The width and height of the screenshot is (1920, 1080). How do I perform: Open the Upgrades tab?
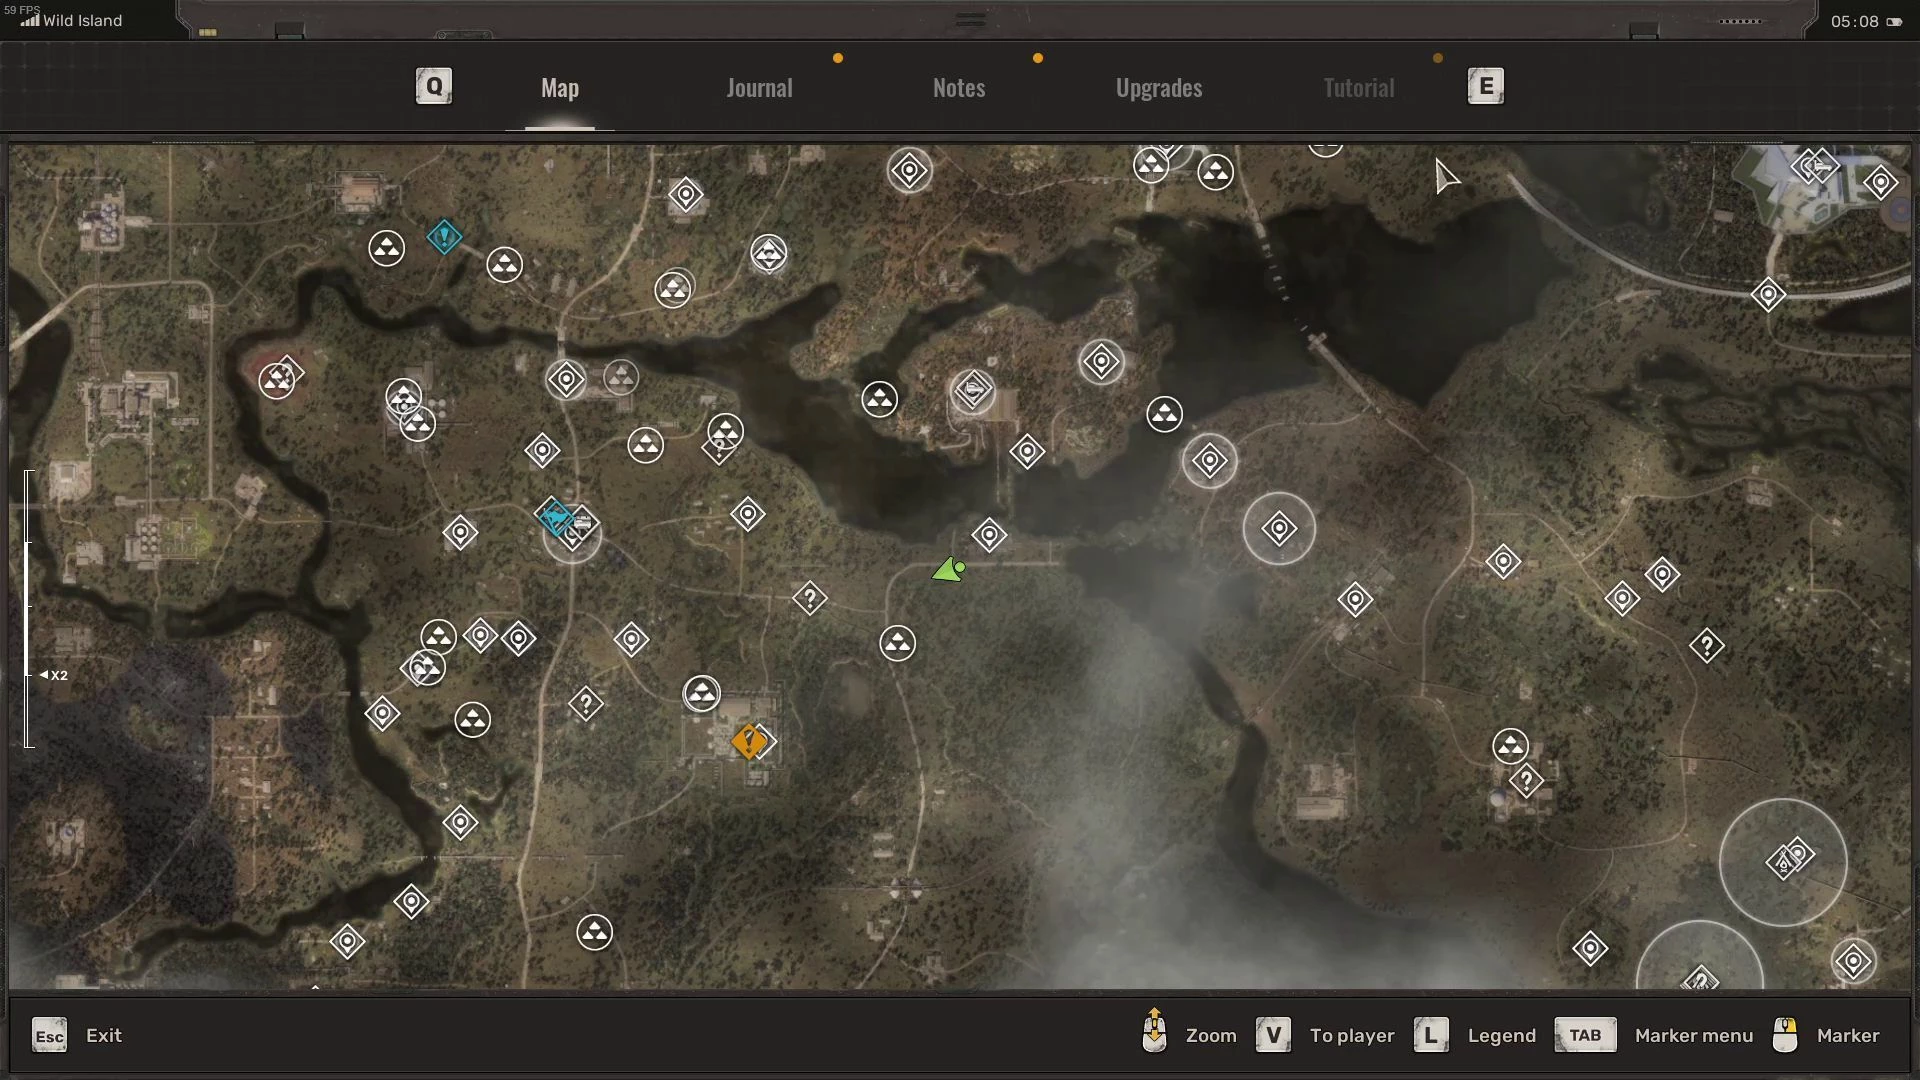pos(1158,88)
